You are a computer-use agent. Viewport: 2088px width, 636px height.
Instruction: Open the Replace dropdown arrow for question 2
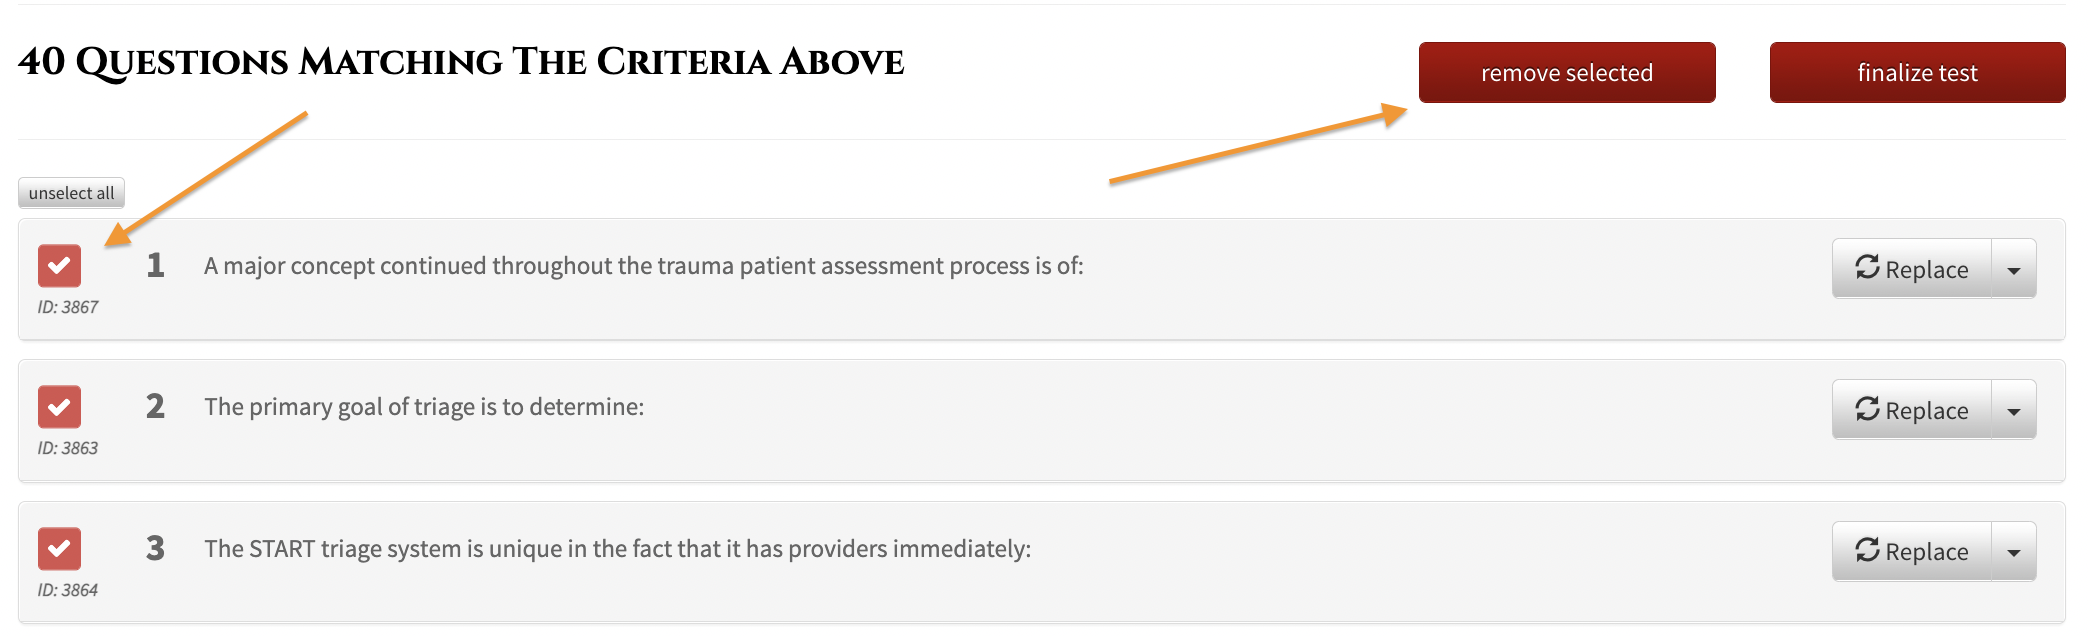pyautogui.click(x=2014, y=410)
